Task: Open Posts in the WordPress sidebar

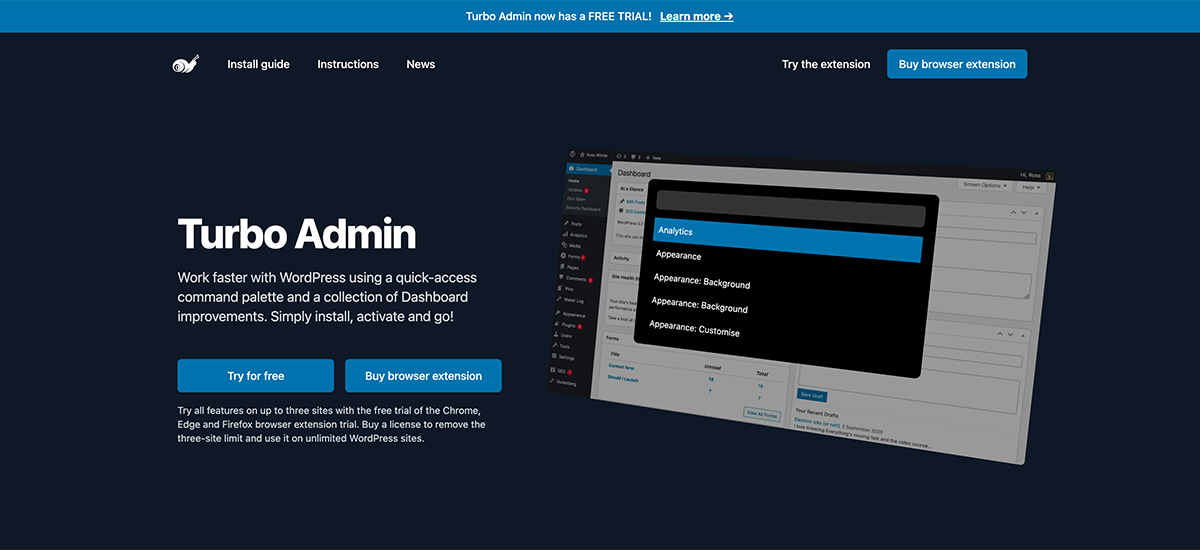Action: tap(577, 223)
